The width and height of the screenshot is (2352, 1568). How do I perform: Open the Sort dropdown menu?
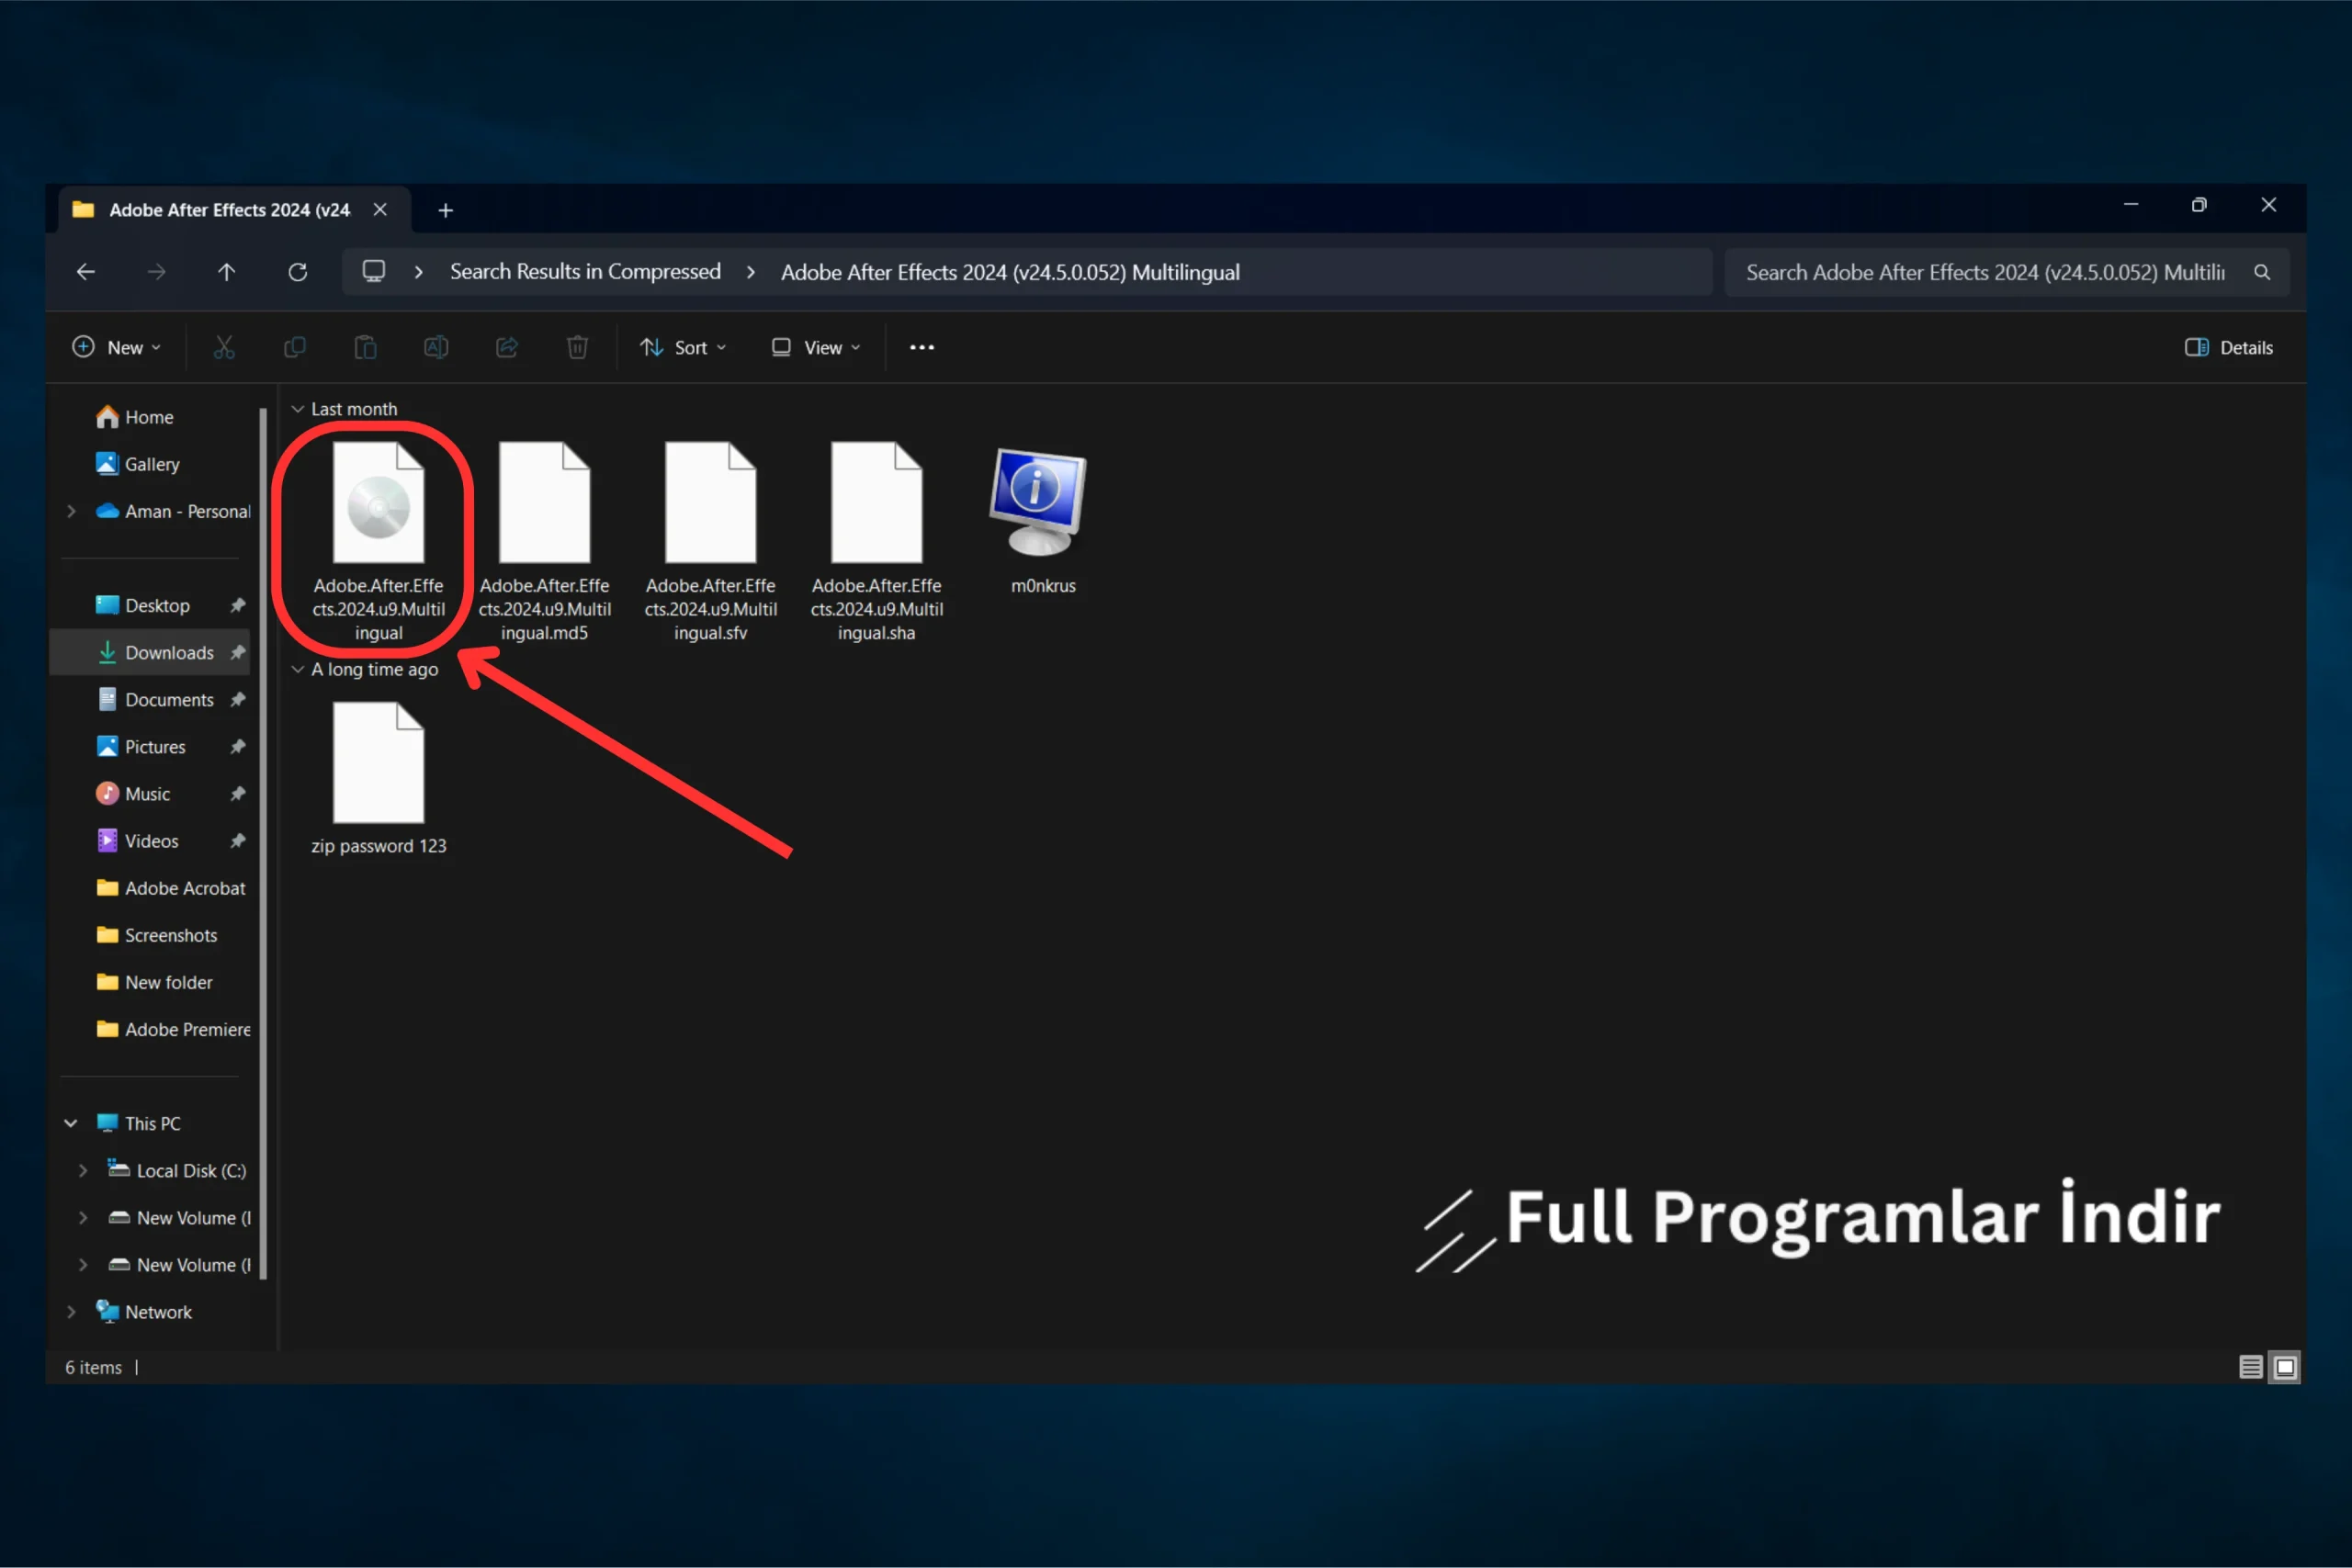tap(683, 347)
